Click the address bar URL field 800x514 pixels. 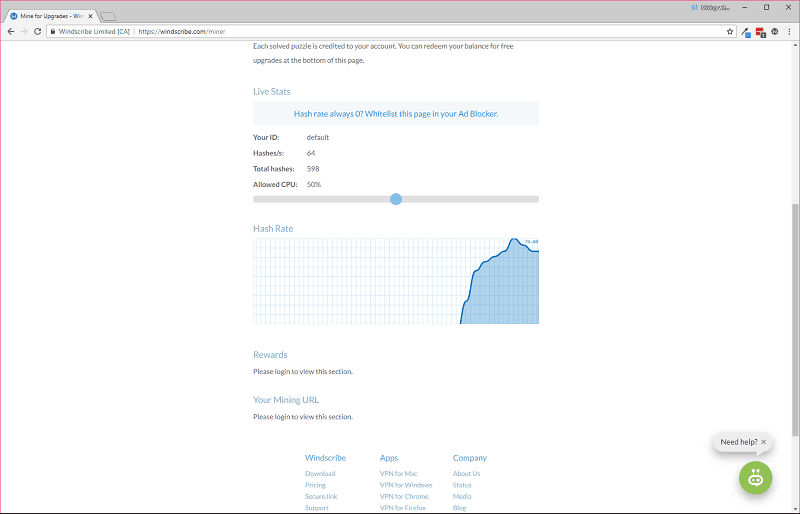click(400, 31)
